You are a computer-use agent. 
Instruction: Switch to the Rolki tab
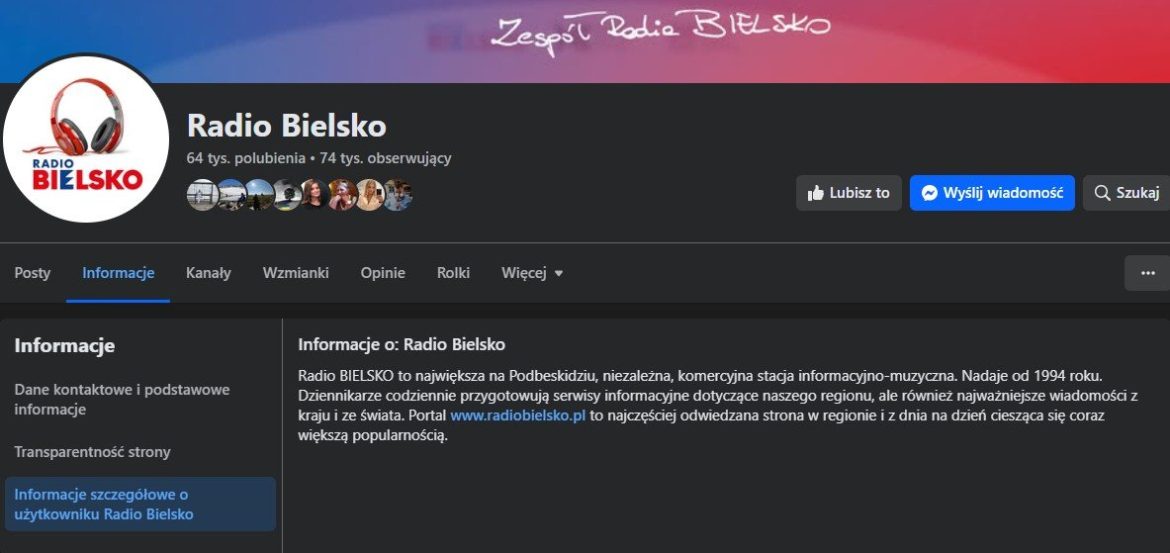coord(454,273)
